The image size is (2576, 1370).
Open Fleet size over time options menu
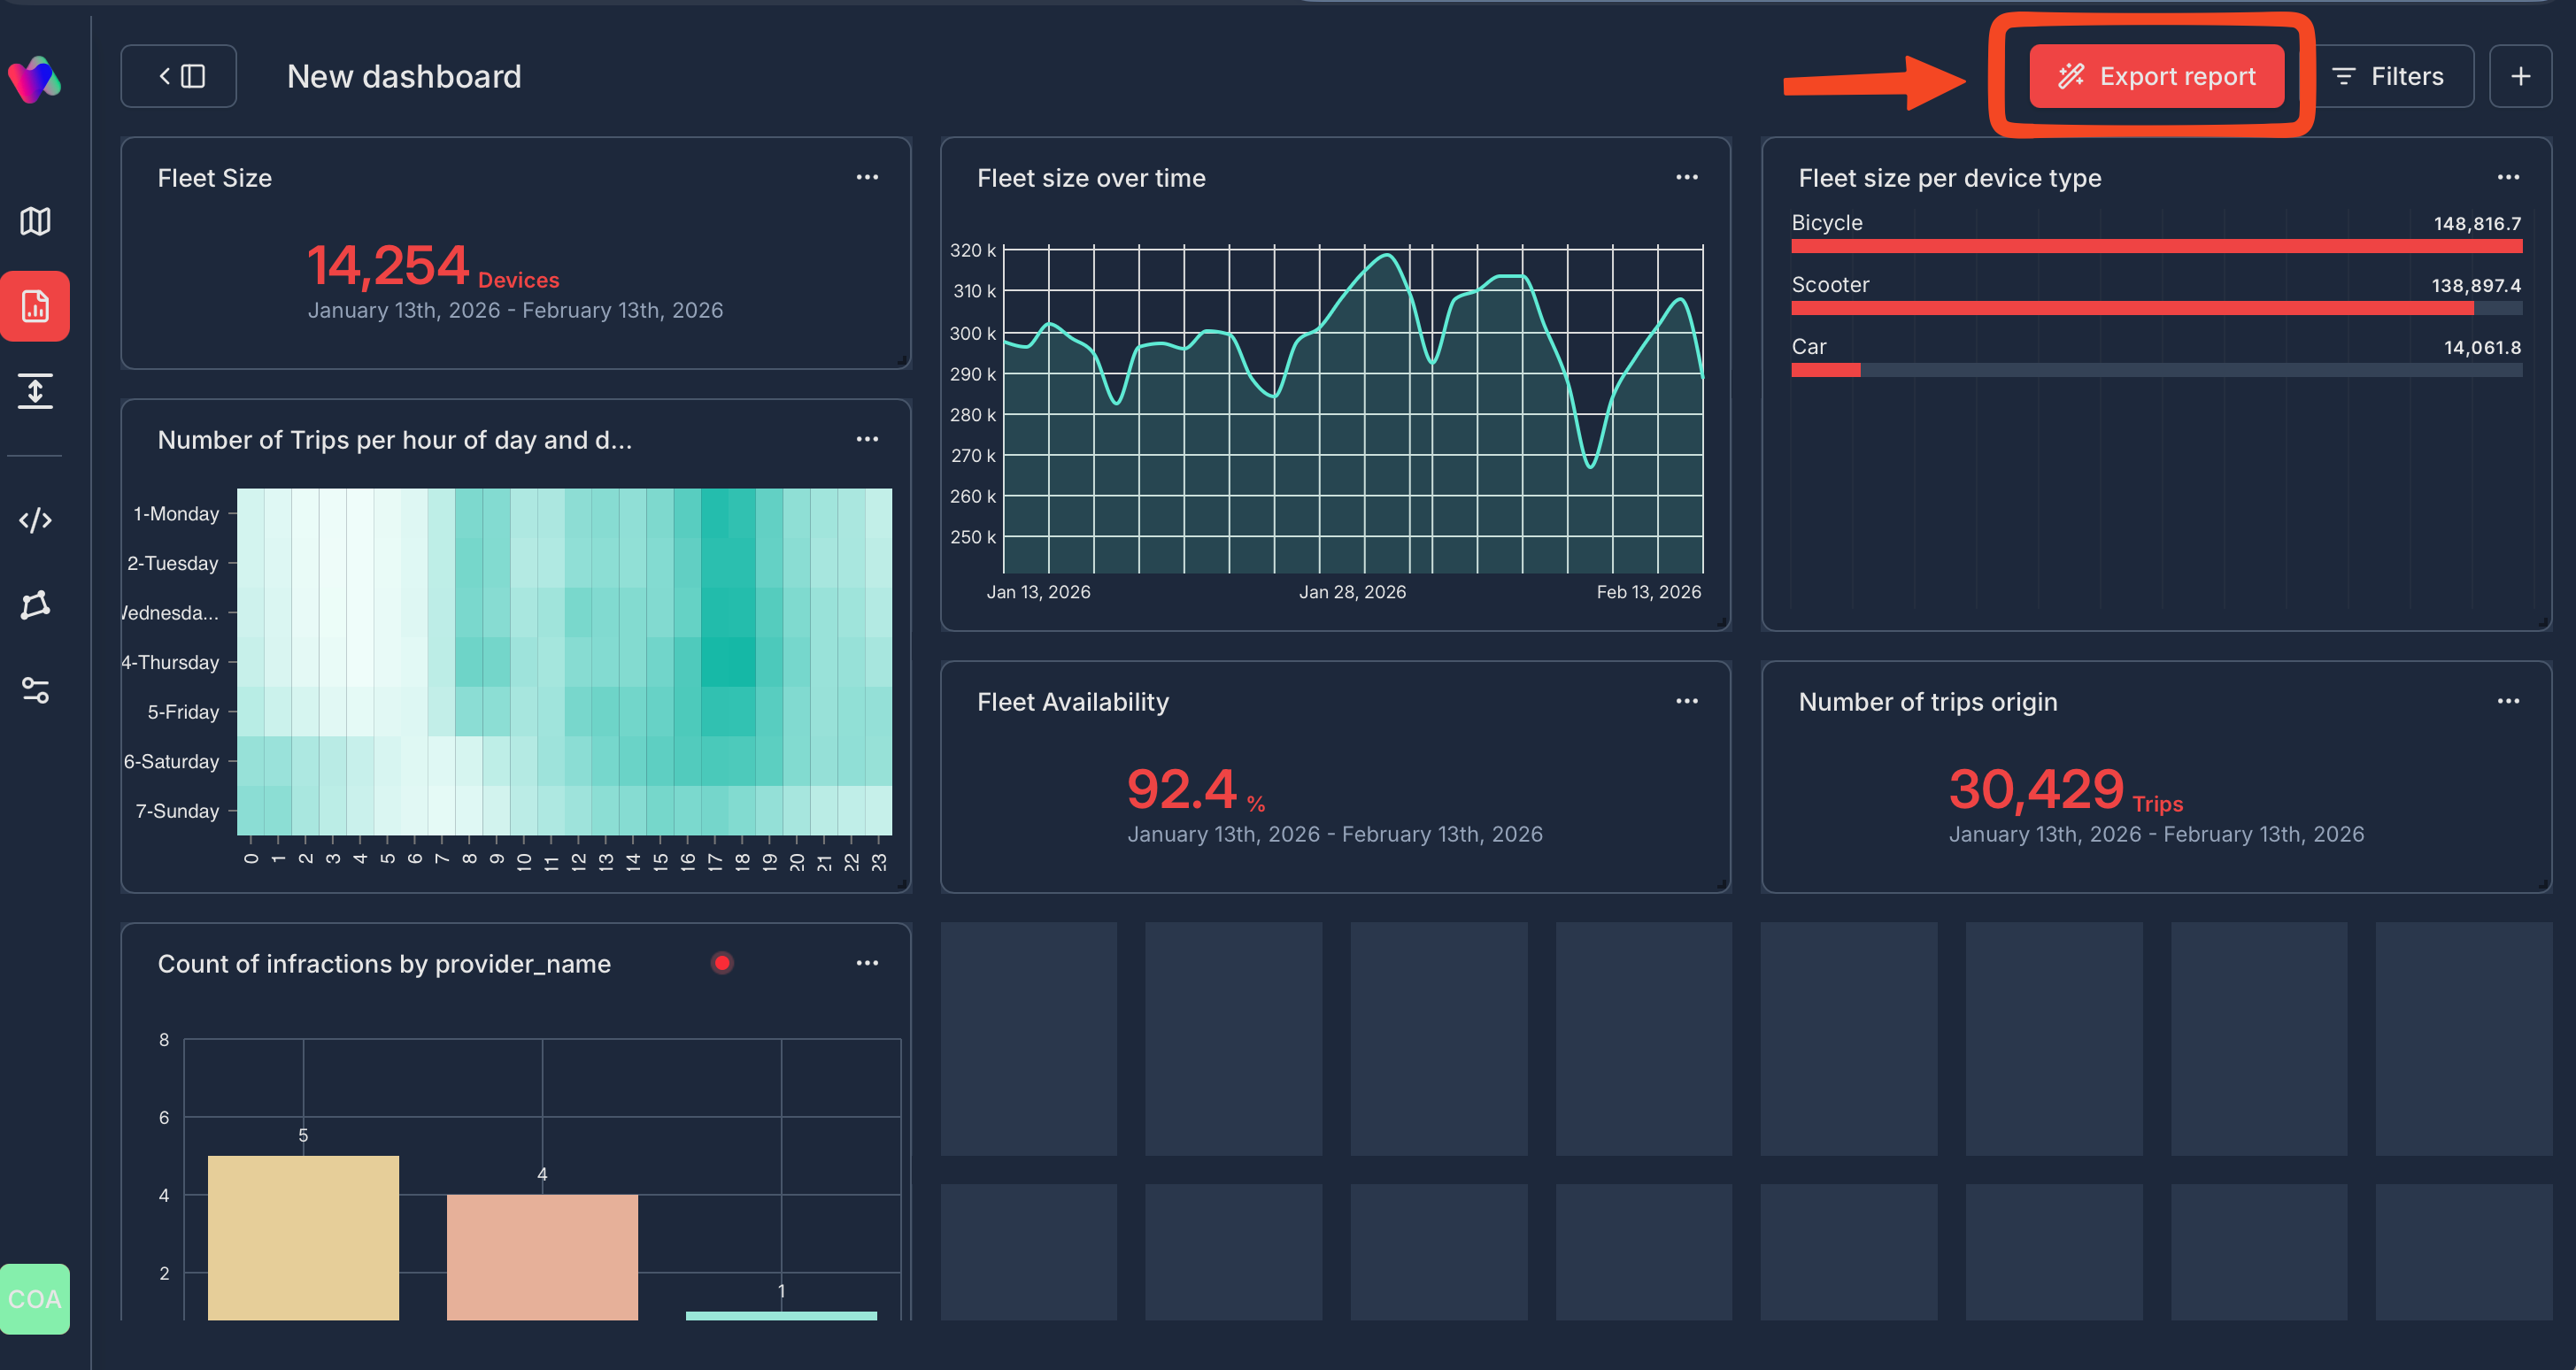pos(1687,177)
